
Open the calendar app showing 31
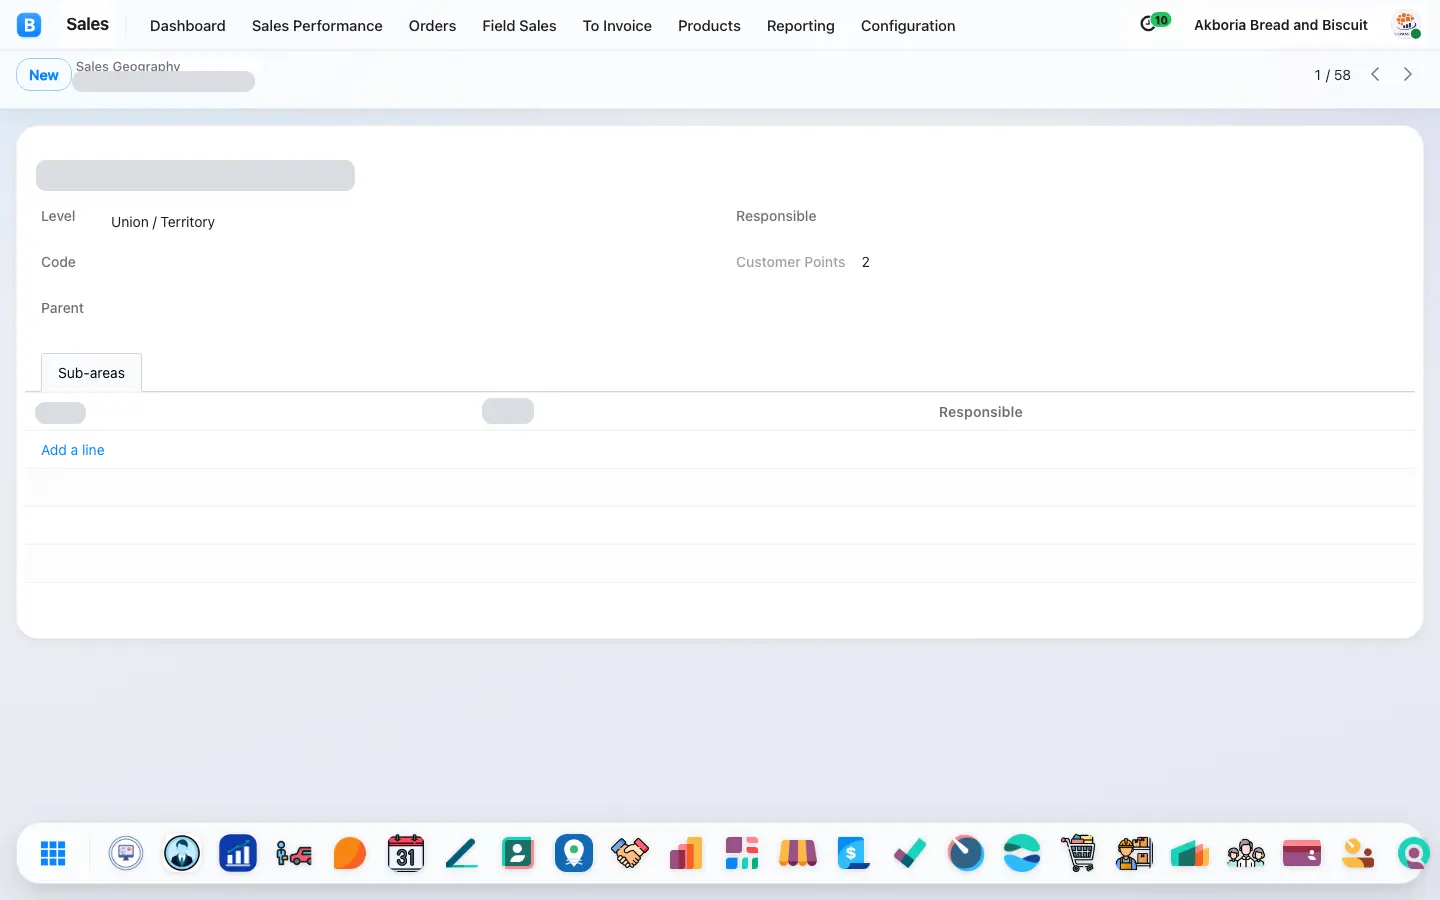coord(406,853)
